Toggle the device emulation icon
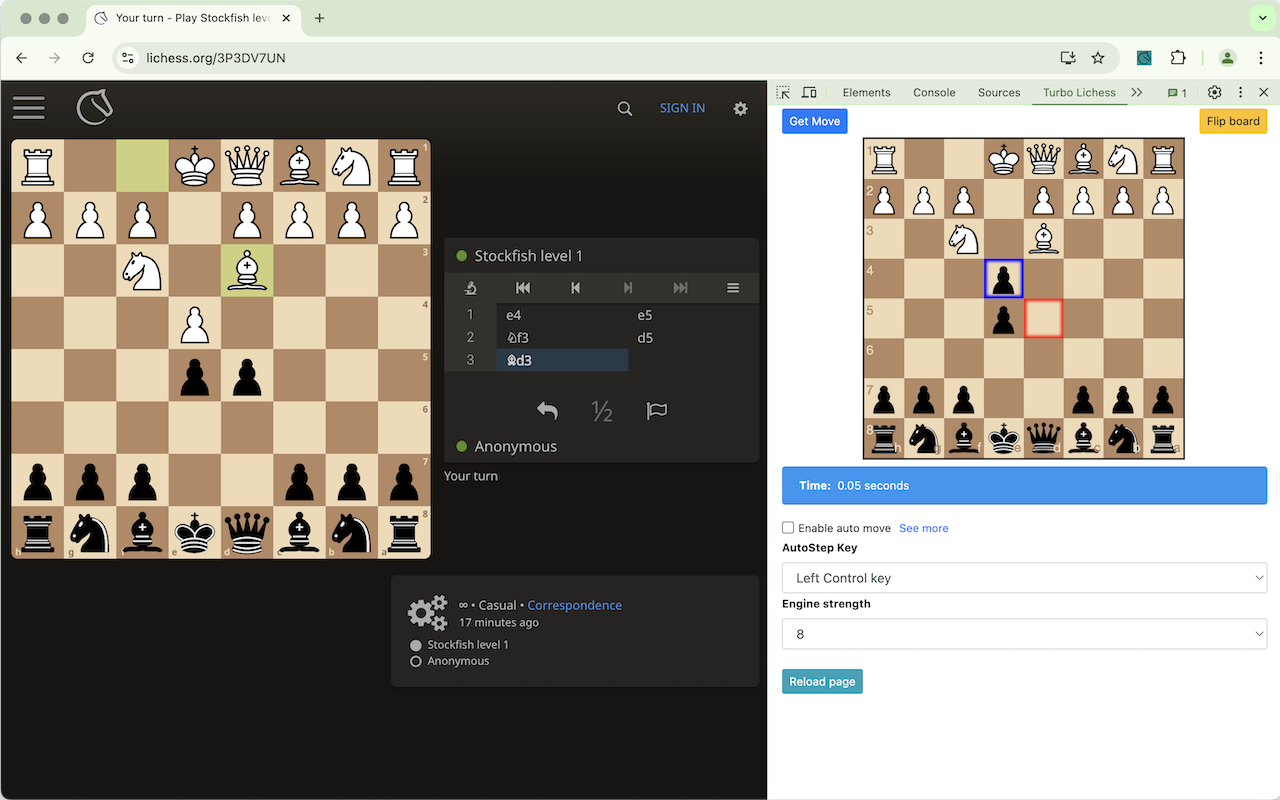The image size is (1280, 800). [x=809, y=91]
